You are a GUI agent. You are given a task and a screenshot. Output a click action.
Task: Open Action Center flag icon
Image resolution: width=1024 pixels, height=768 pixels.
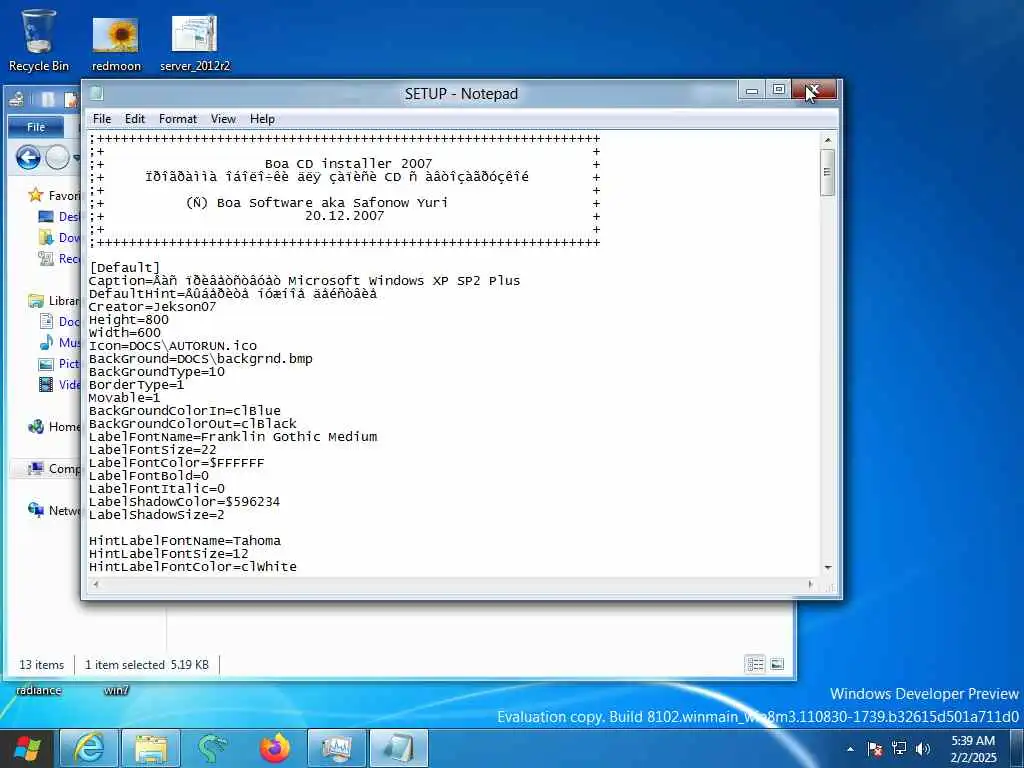874,749
